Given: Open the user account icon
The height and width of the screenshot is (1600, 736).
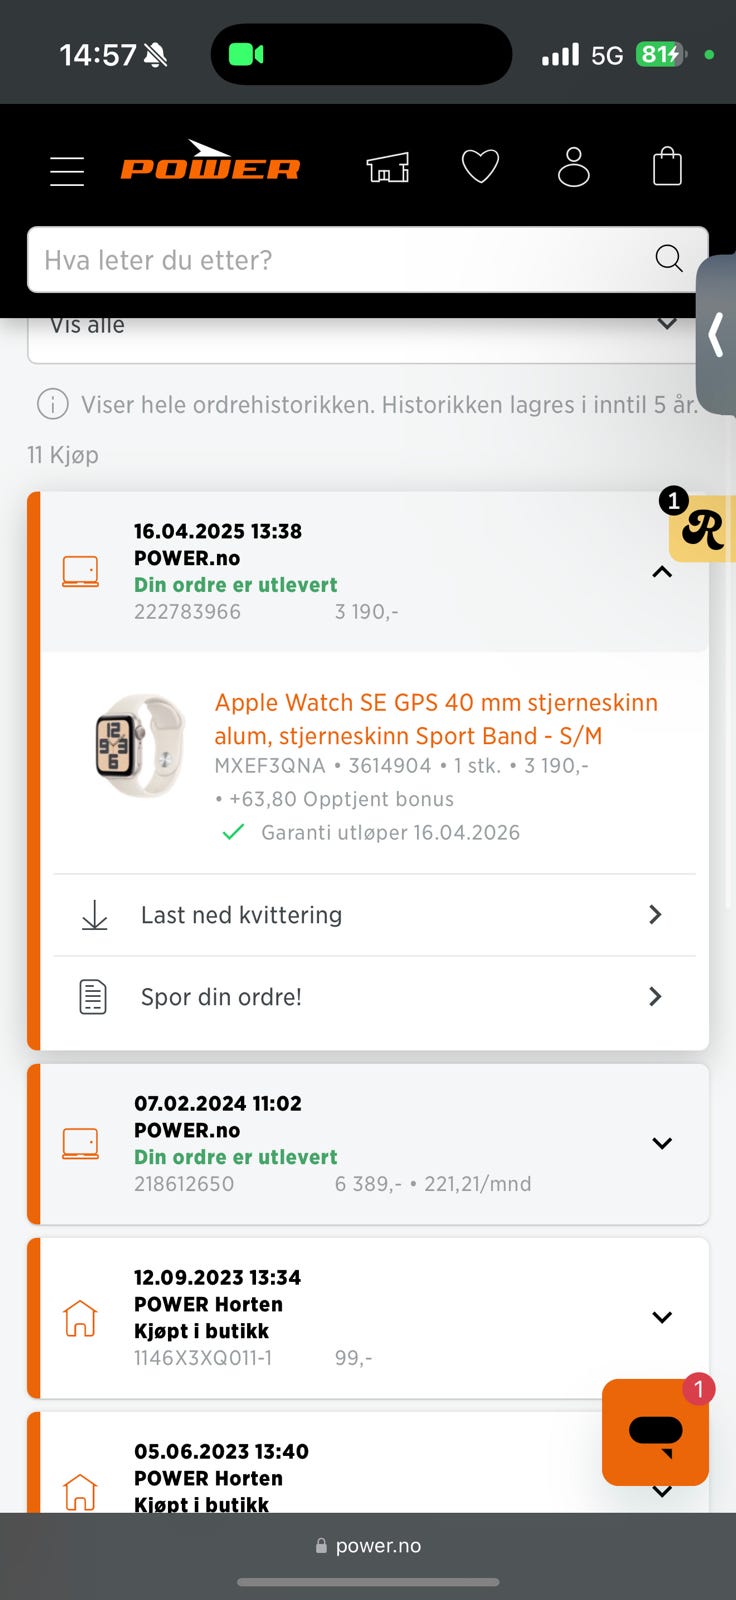Looking at the screenshot, I should coord(573,167).
